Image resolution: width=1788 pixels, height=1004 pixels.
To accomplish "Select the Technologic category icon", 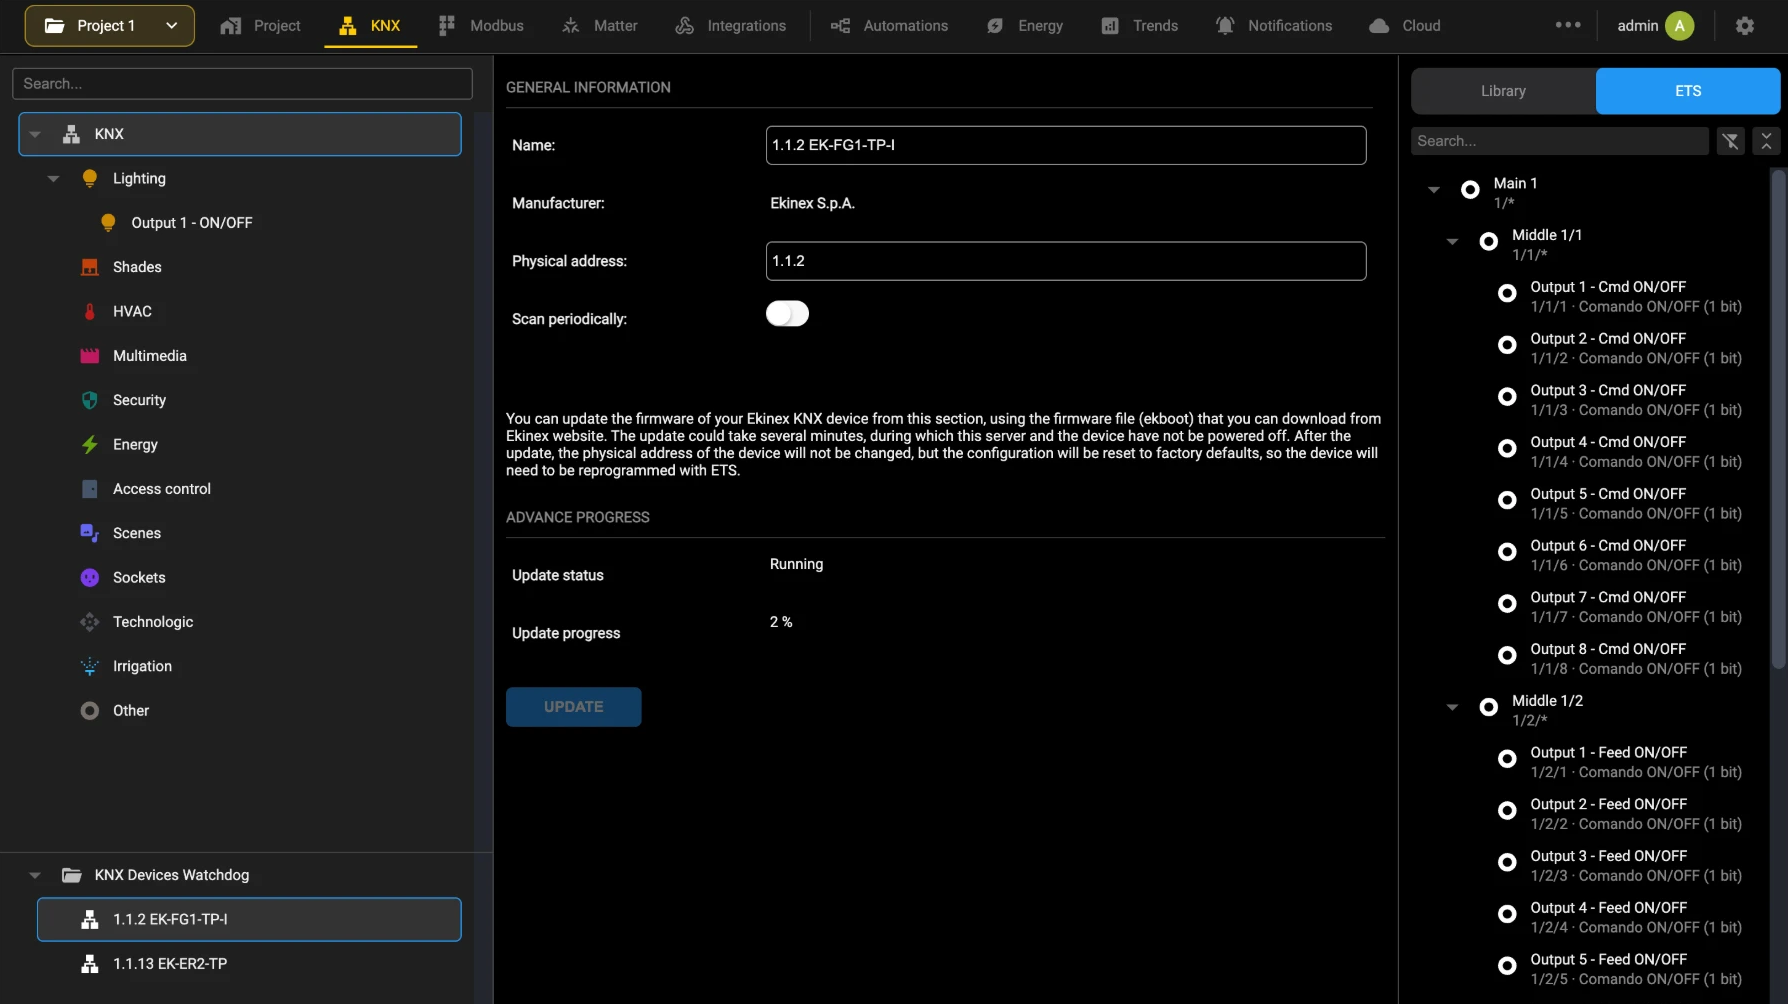I will point(90,622).
